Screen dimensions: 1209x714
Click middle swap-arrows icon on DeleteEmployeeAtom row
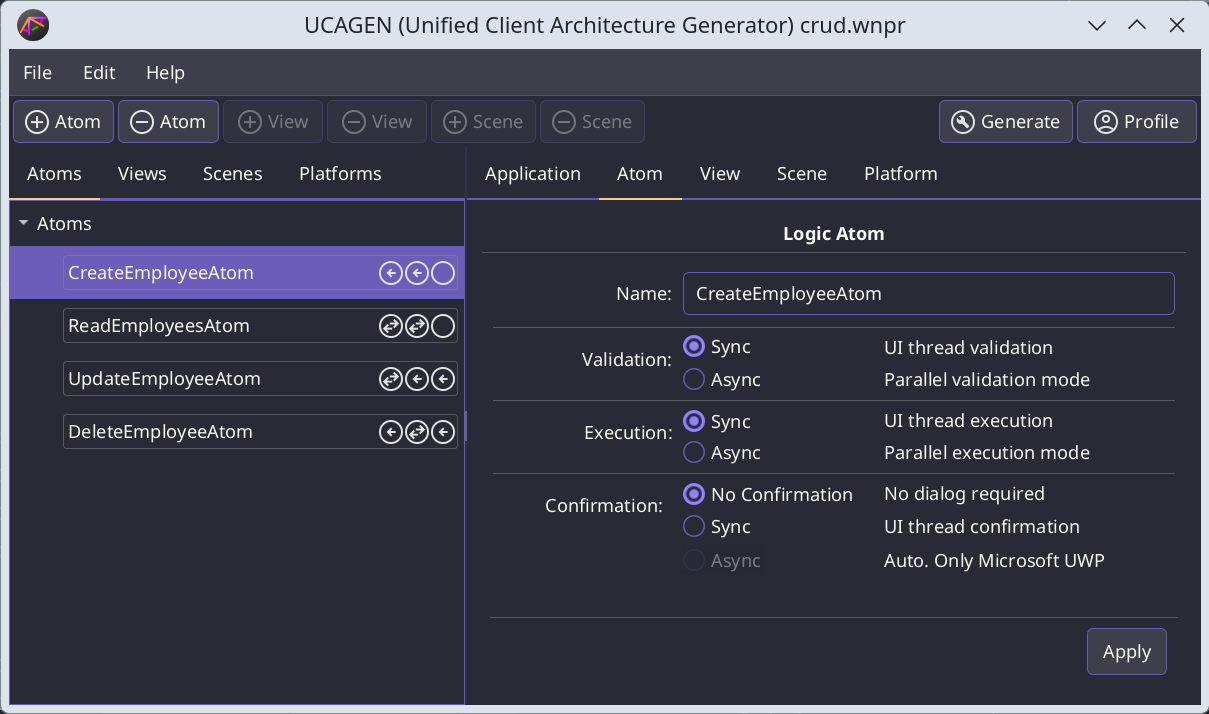(x=417, y=432)
